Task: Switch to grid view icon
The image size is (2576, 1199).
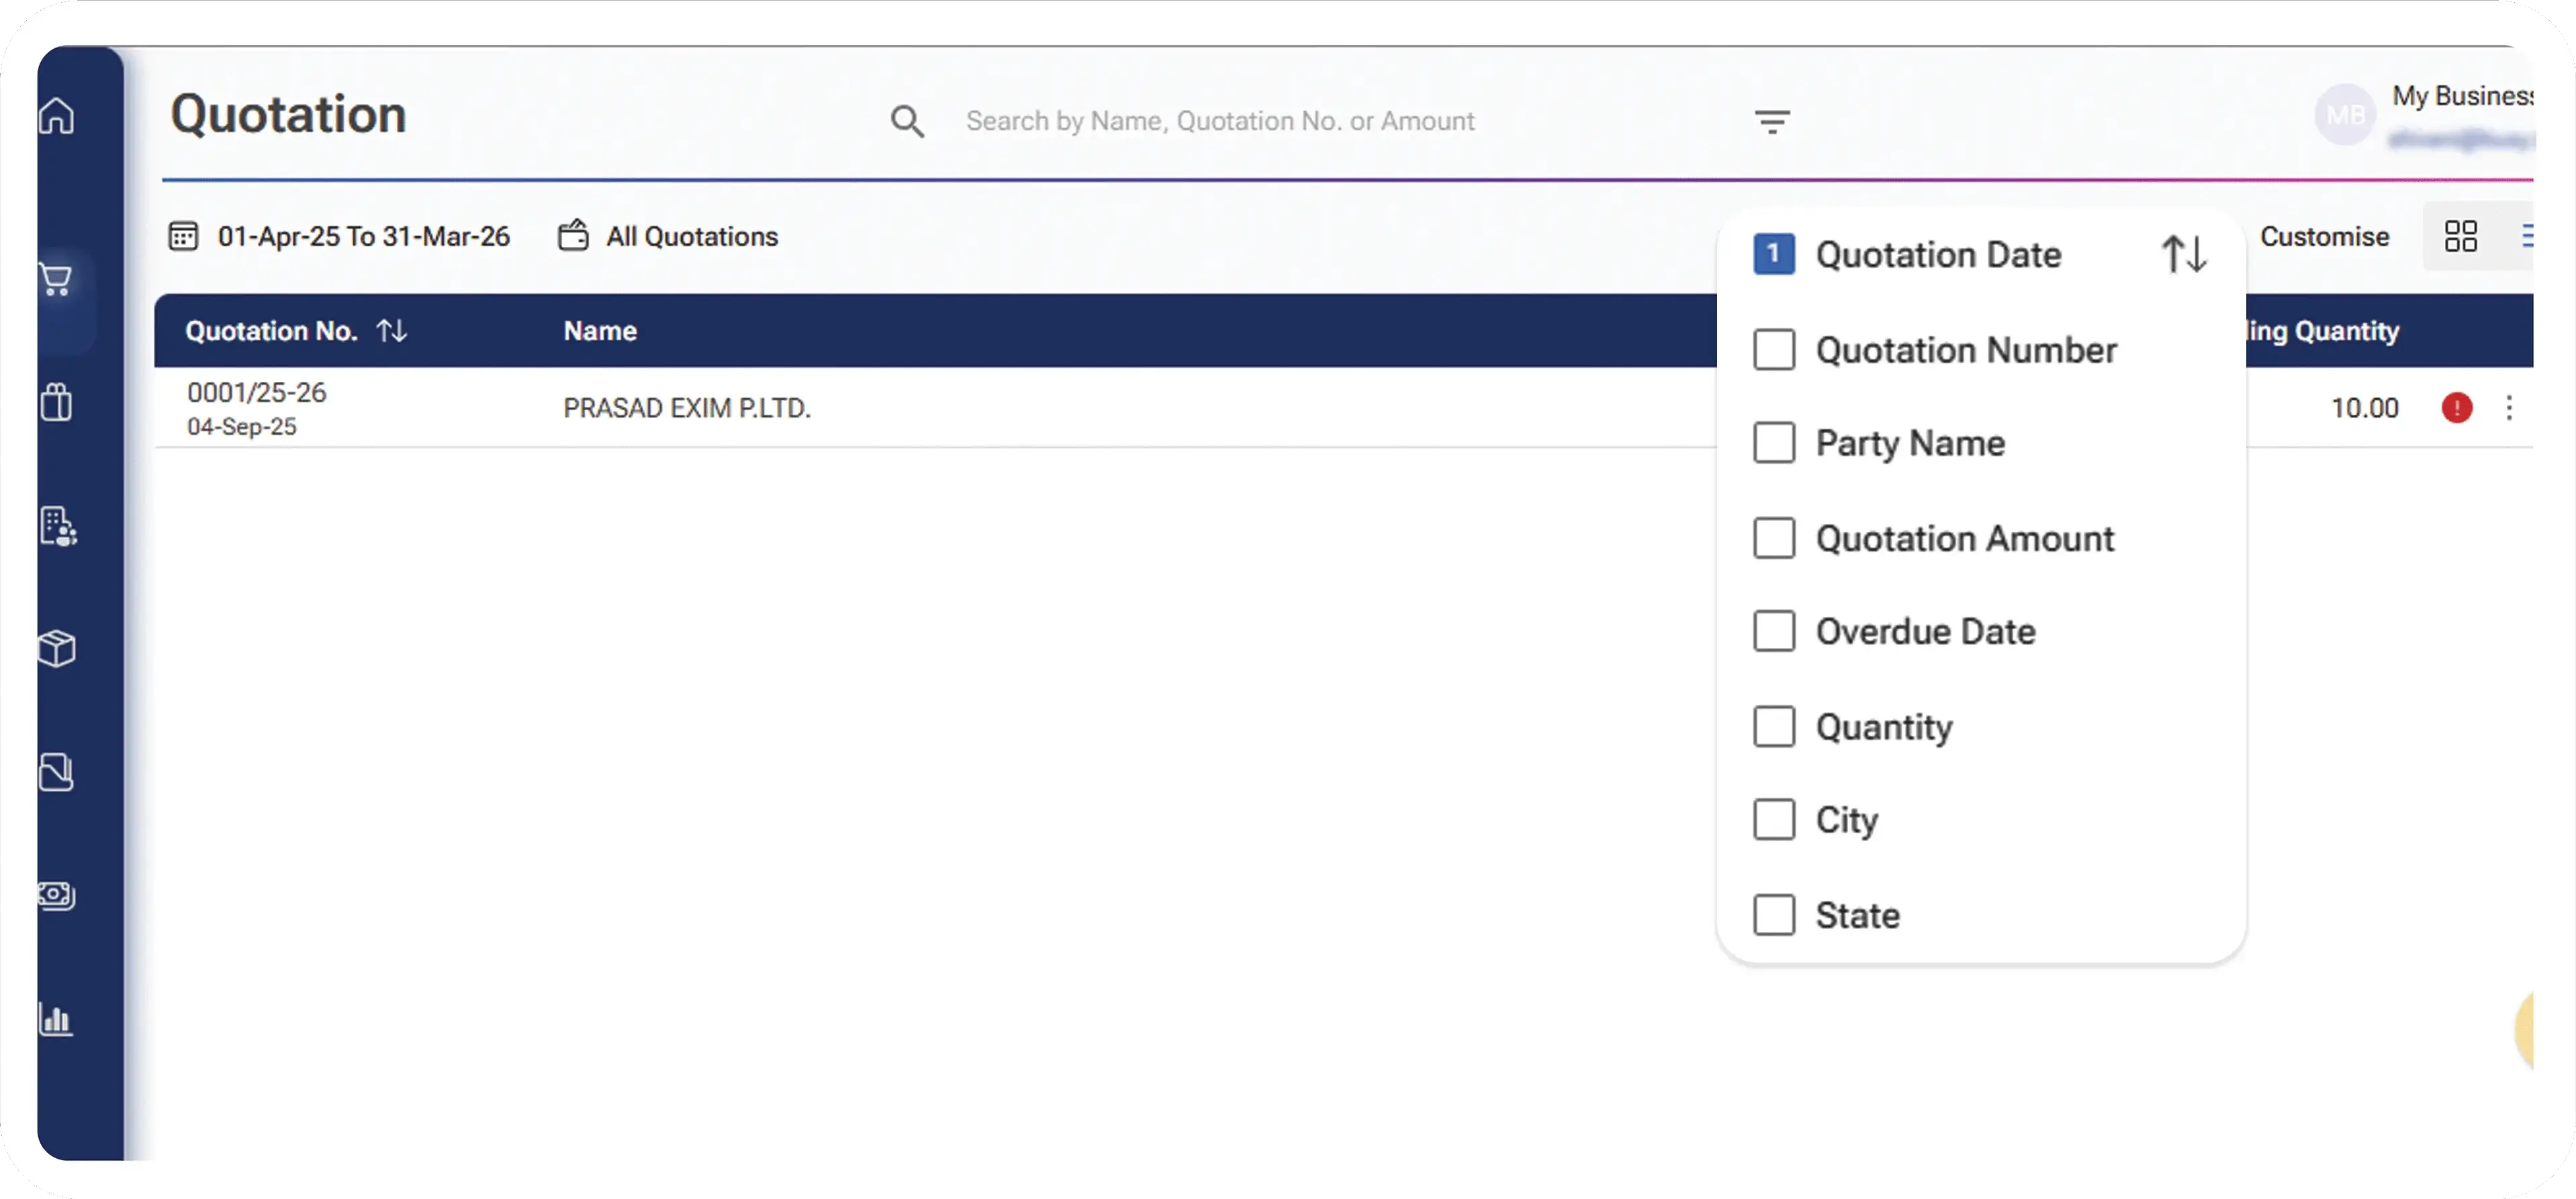Action: pos(2460,237)
